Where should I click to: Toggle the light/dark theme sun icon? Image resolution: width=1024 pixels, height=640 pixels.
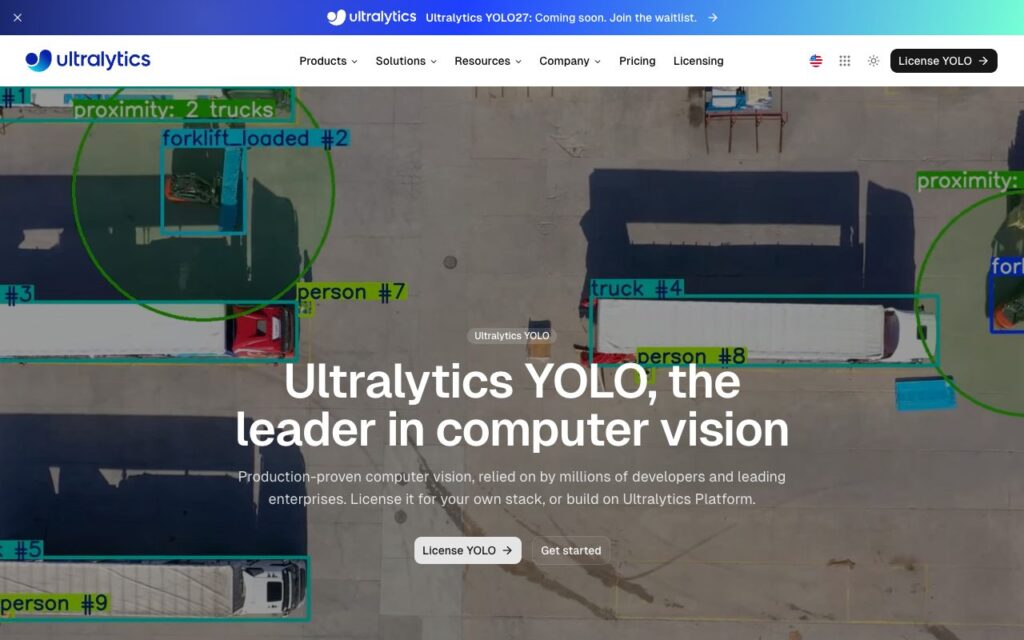pos(873,61)
